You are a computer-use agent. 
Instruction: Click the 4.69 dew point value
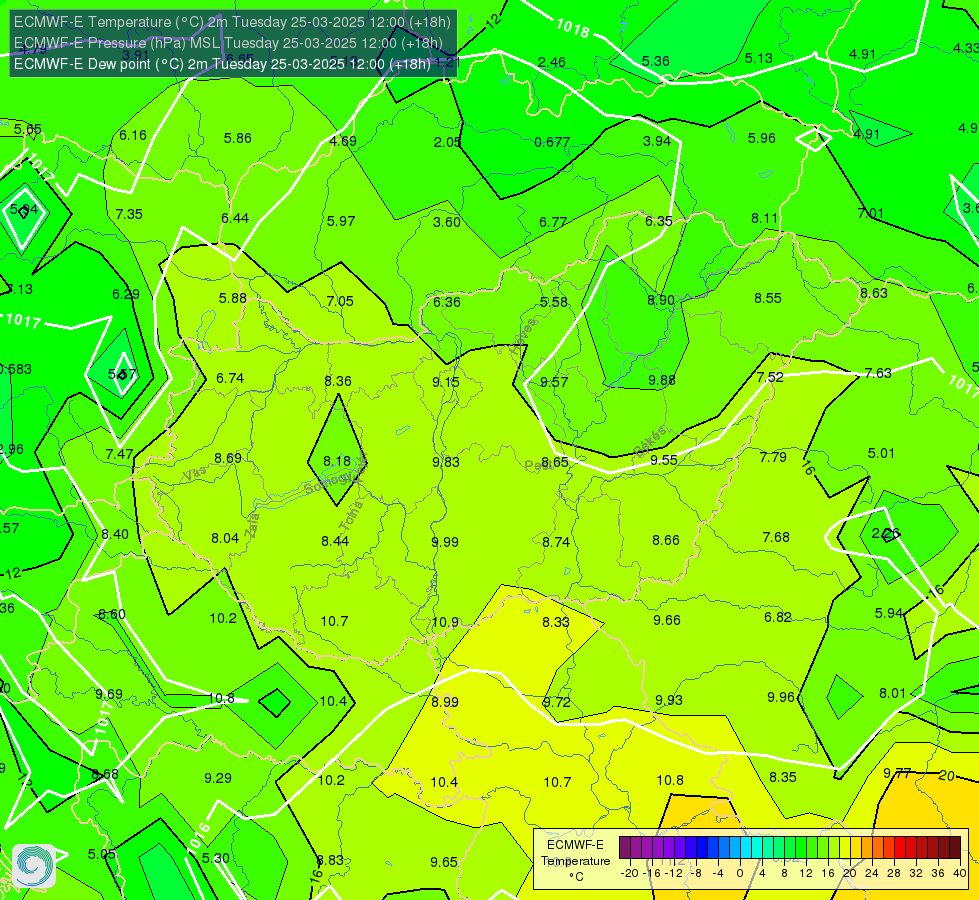coord(343,141)
